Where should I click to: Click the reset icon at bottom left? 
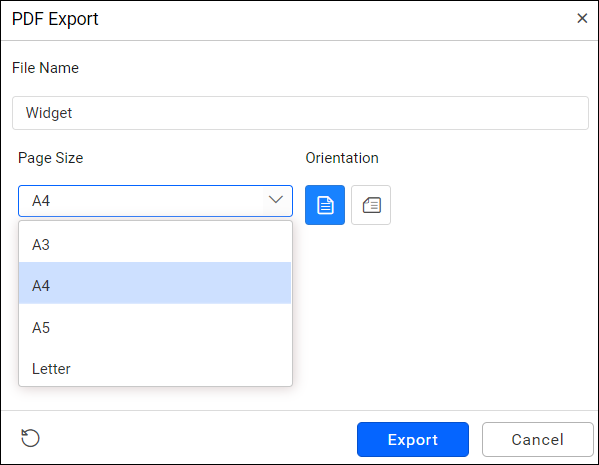pos(30,438)
